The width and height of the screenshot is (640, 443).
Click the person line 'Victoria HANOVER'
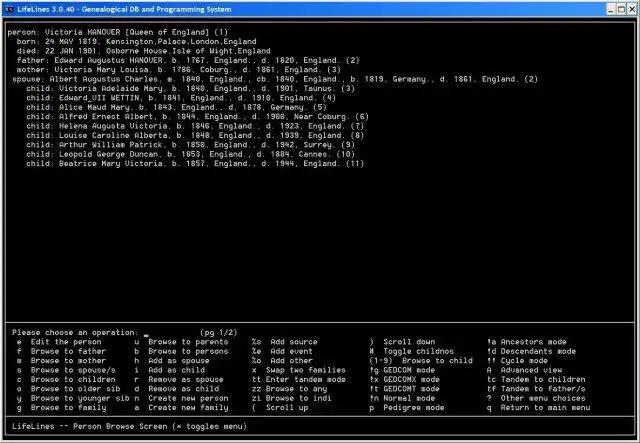click(x=118, y=32)
